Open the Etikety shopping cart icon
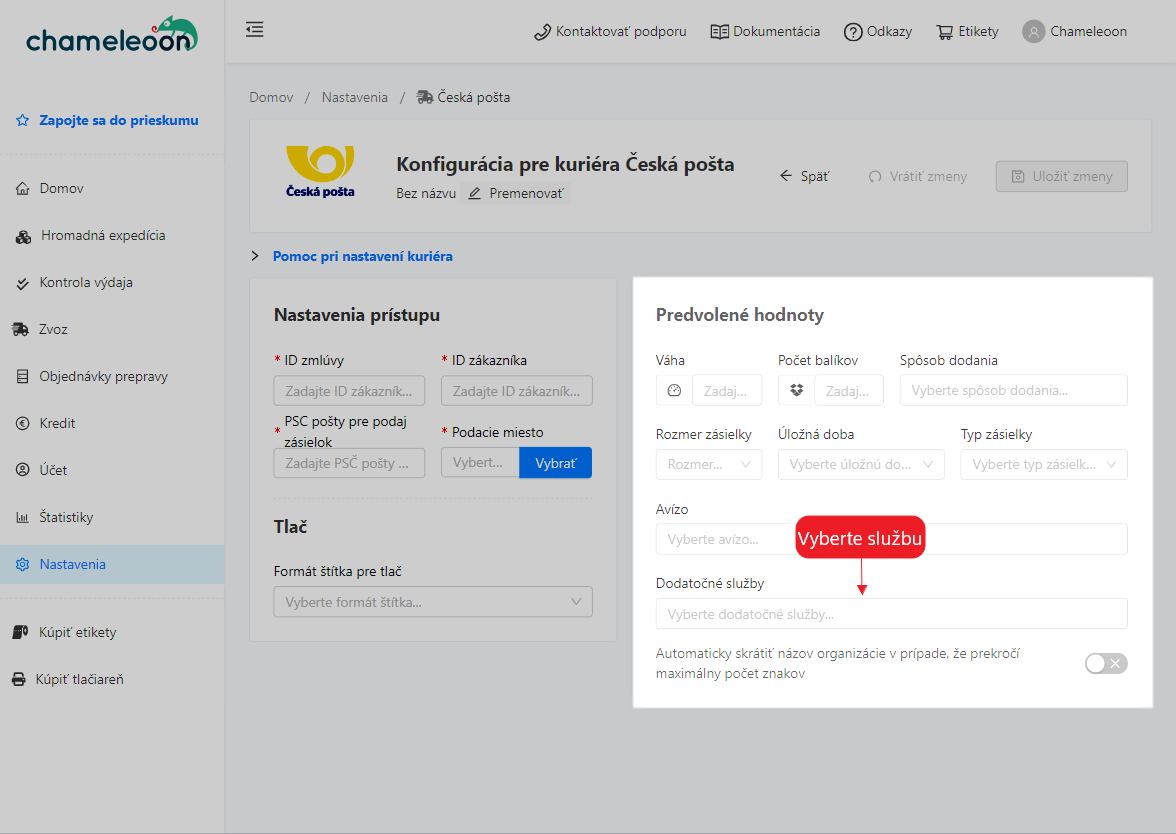1176x834 pixels. tap(944, 32)
